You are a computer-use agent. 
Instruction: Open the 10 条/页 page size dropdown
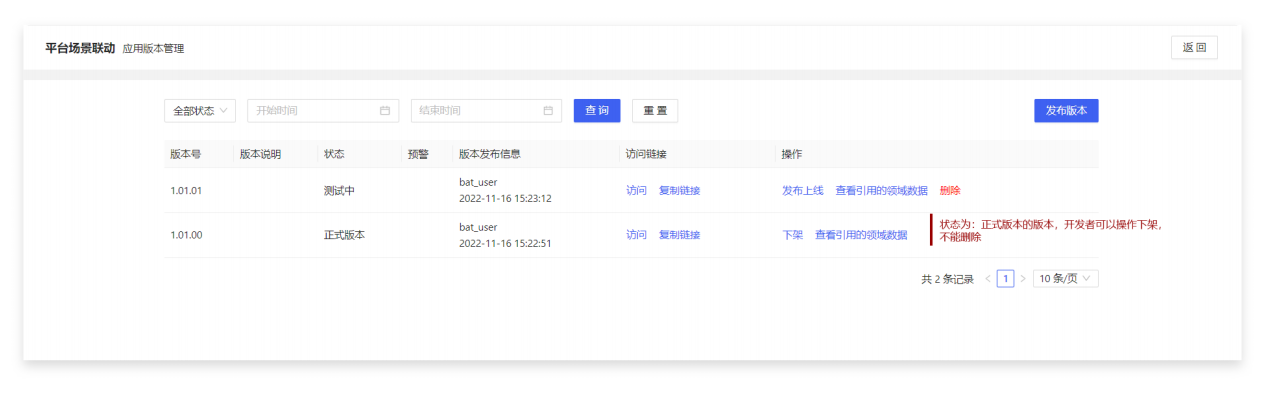[1066, 279]
